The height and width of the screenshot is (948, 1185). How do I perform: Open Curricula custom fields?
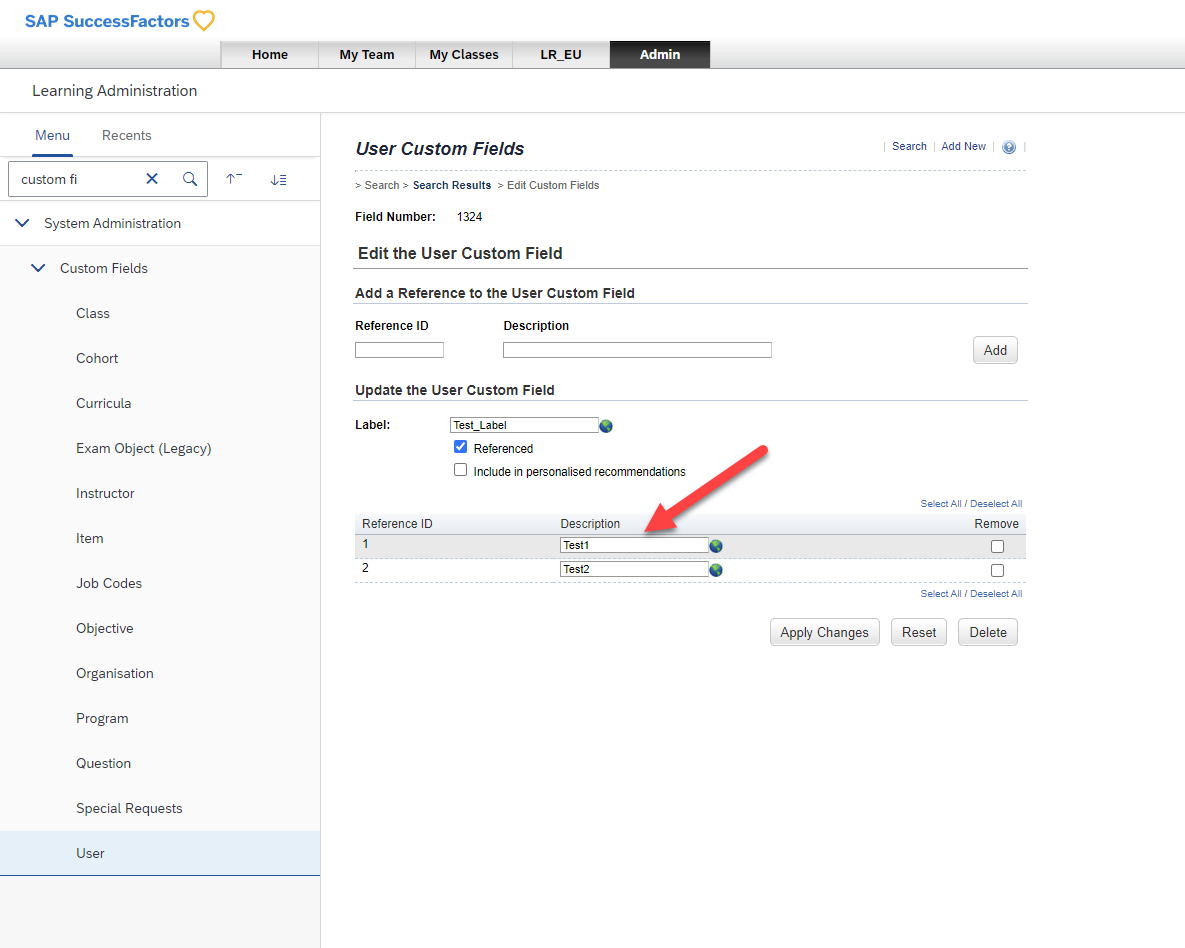[104, 403]
